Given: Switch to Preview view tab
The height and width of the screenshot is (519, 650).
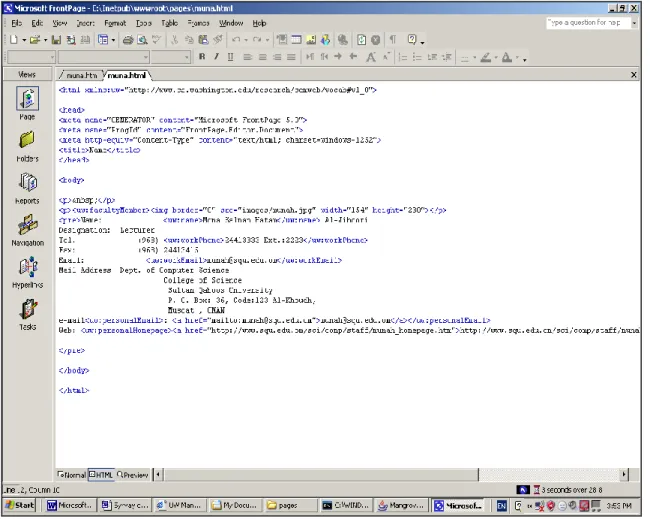Looking at the screenshot, I should tap(133, 475).
